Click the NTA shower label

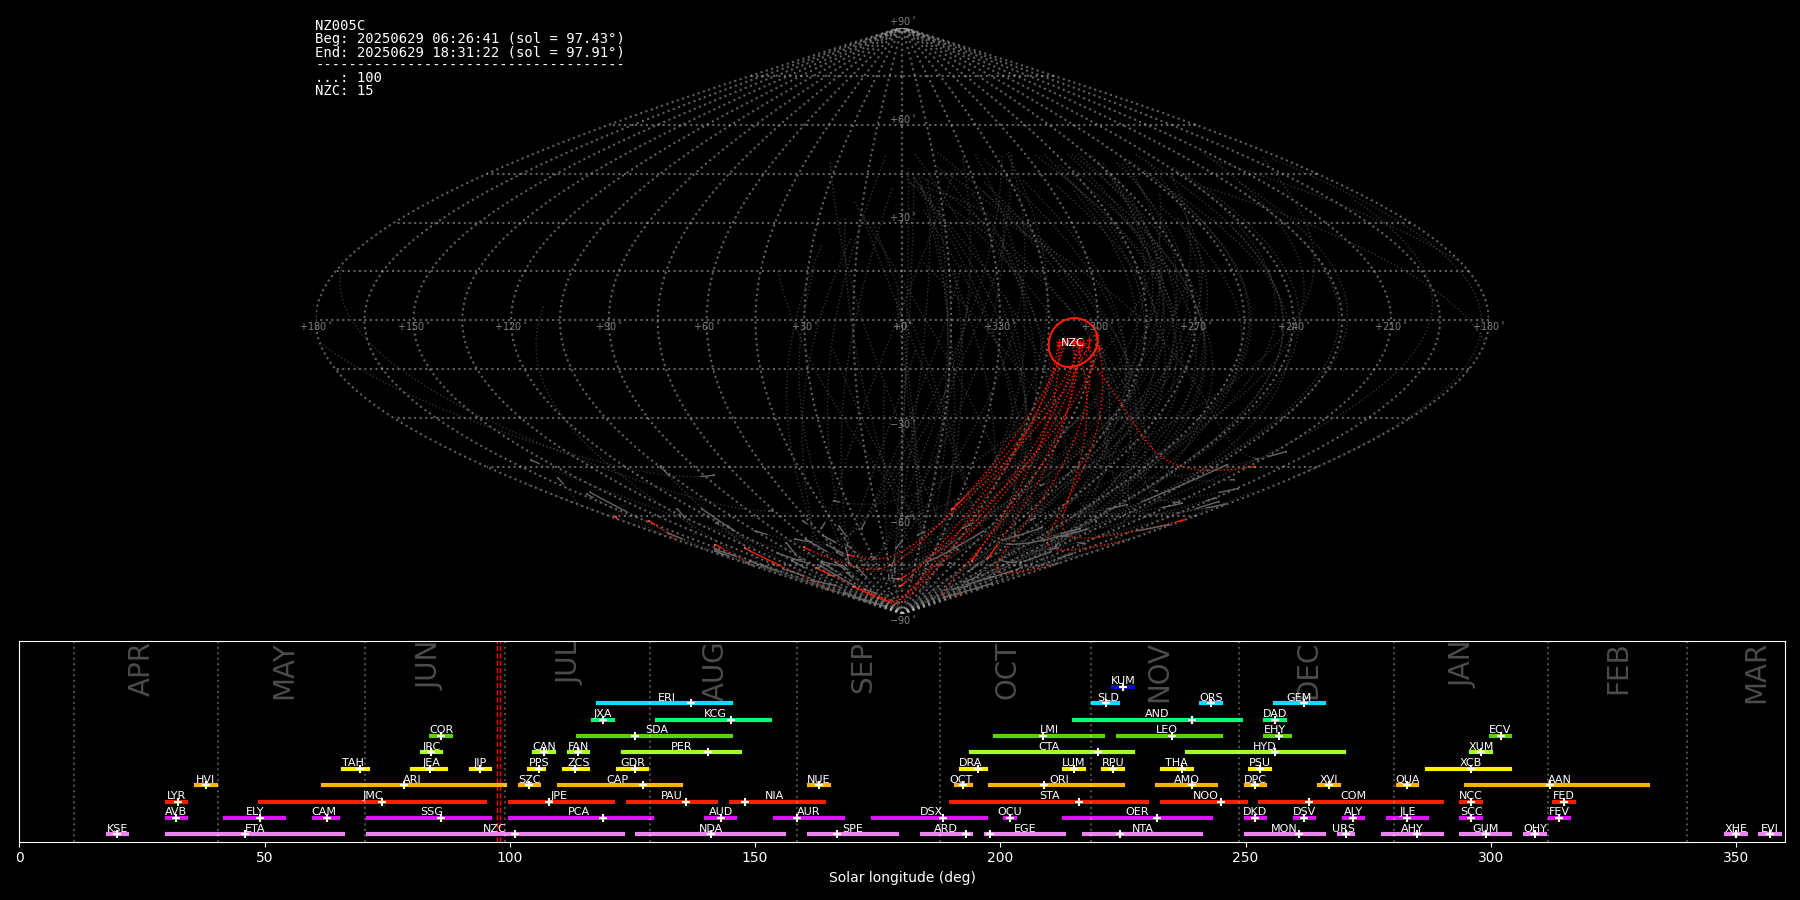pos(1142,829)
